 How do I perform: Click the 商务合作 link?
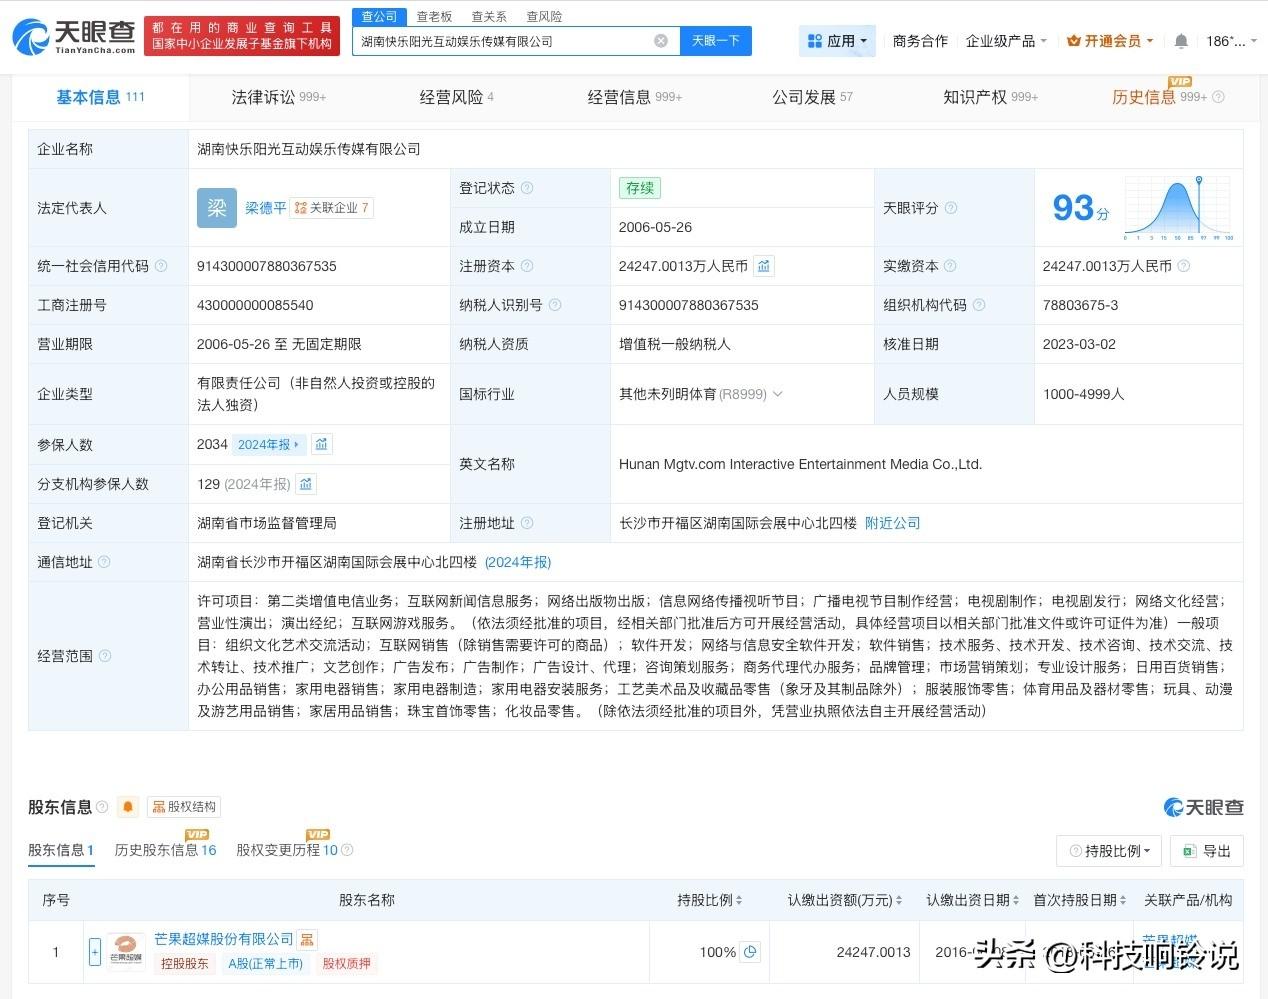920,41
